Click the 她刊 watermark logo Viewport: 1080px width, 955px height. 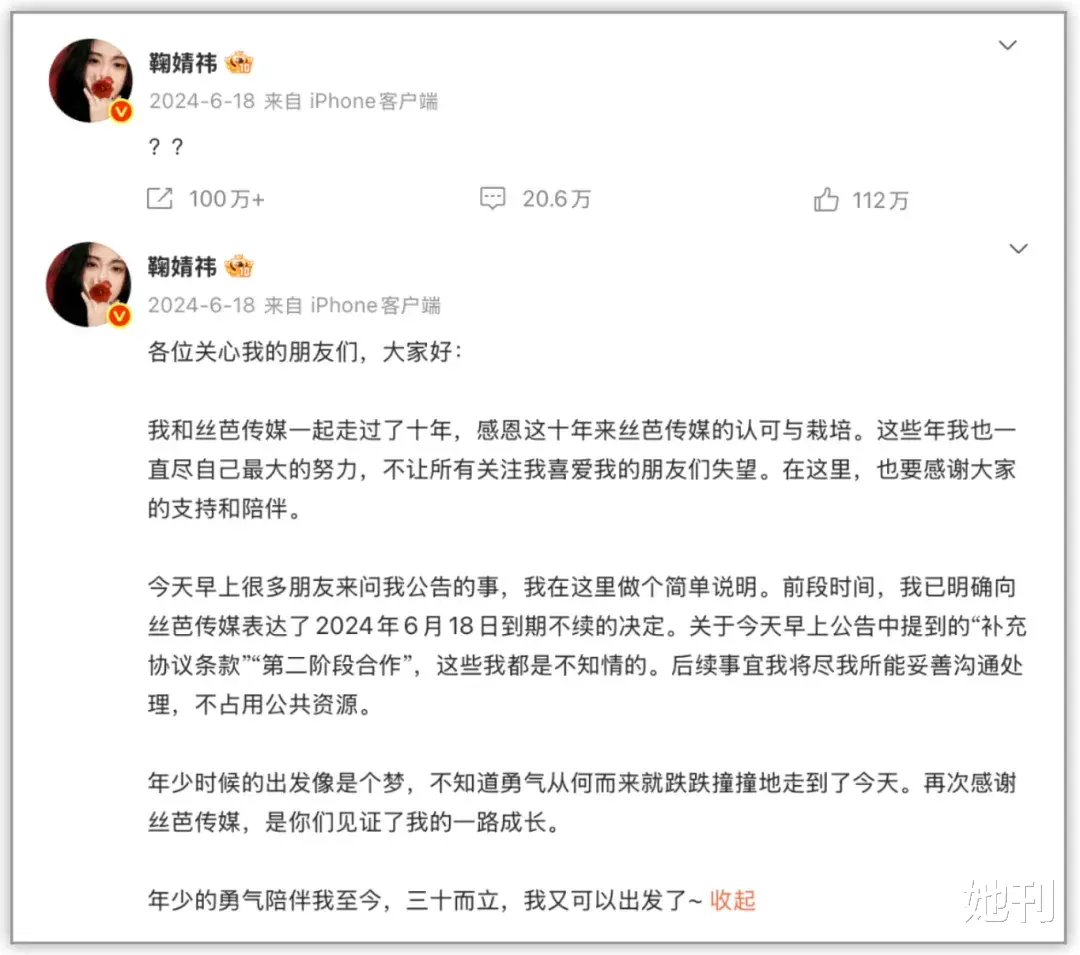coord(1010,901)
